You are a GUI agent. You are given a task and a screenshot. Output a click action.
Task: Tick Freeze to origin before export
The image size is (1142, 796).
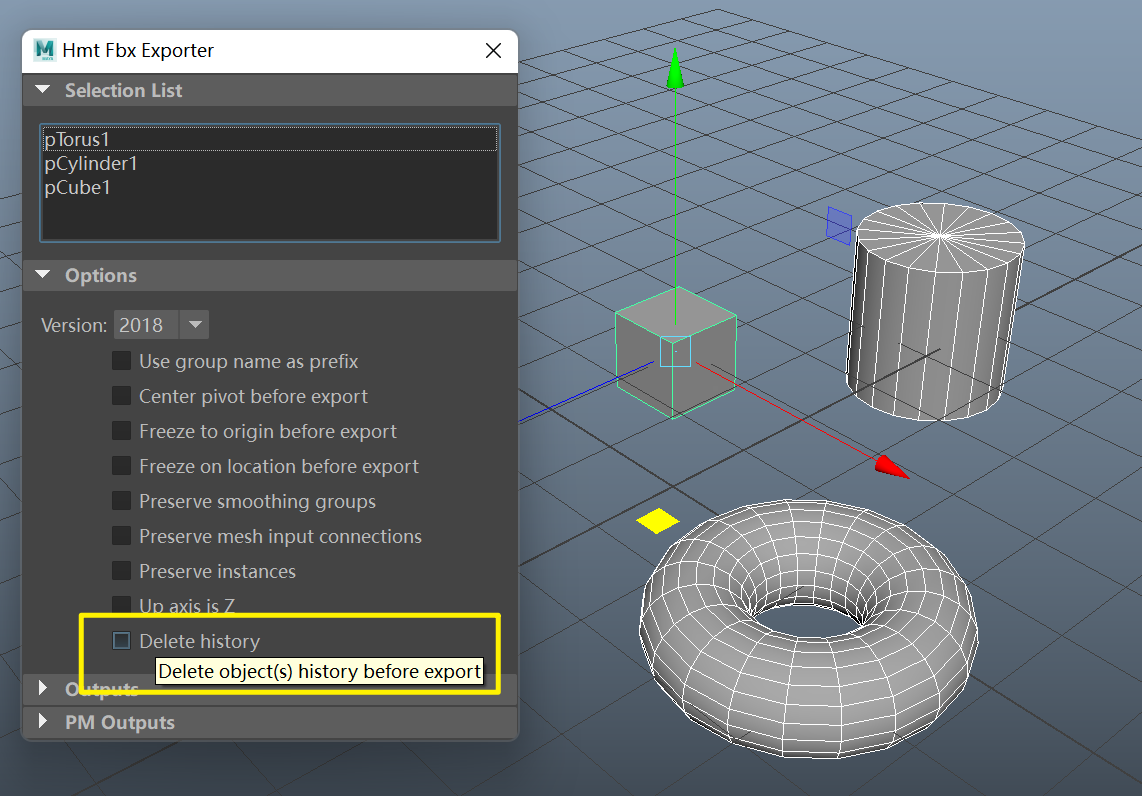pos(121,431)
